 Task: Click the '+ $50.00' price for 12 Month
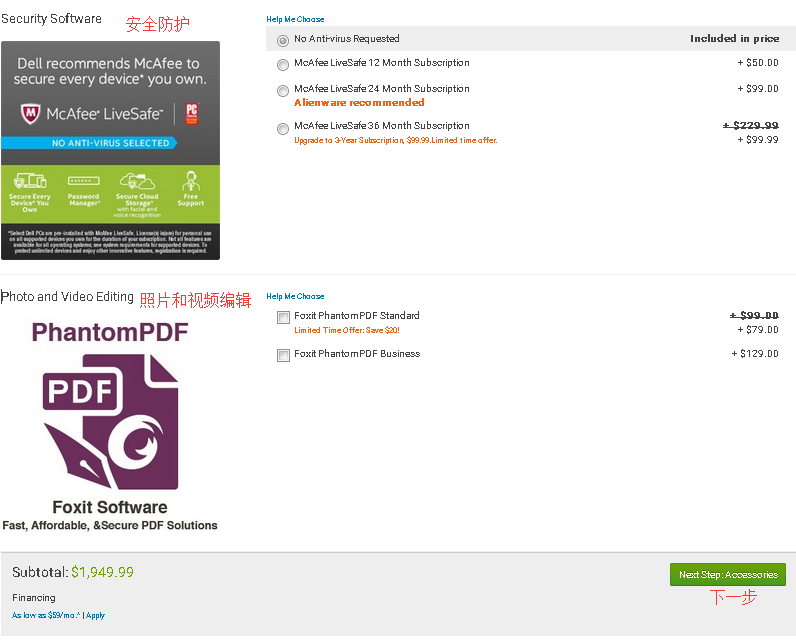(758, 62)
